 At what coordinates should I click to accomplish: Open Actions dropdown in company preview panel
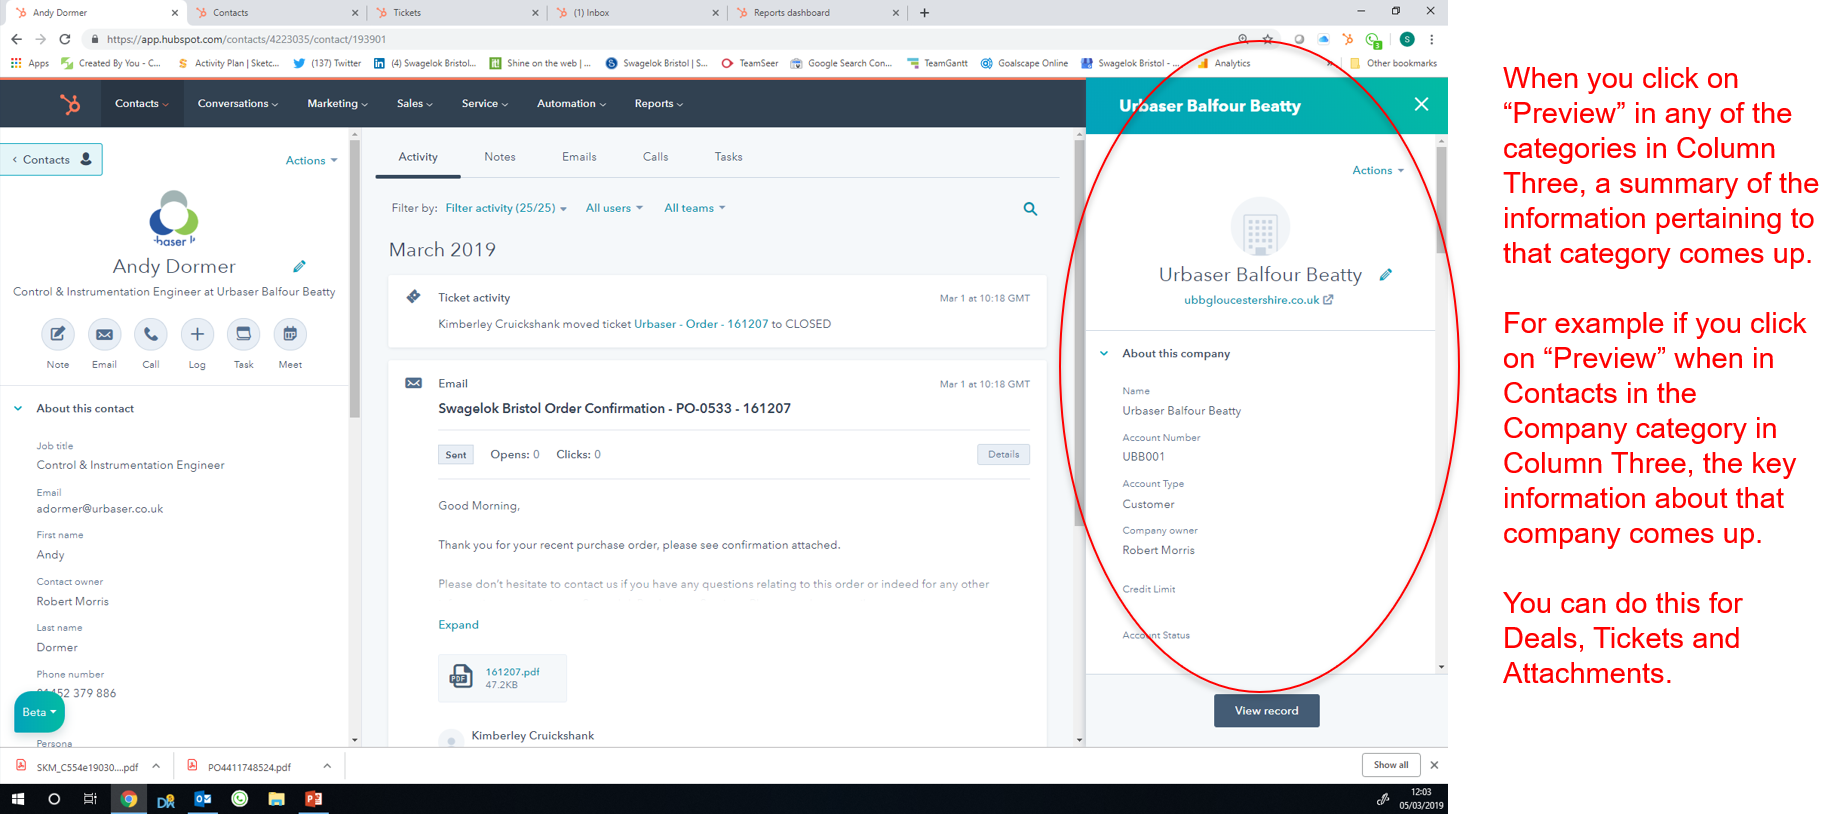(x=1378, y=171)
